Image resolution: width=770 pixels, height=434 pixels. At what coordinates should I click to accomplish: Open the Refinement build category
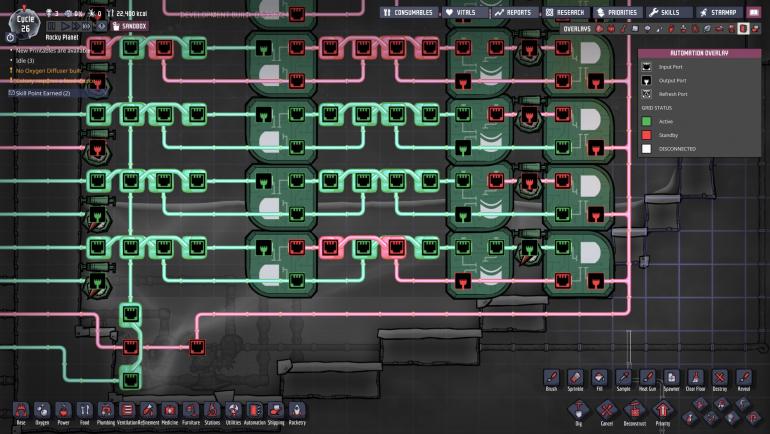[x=148, y=413]
